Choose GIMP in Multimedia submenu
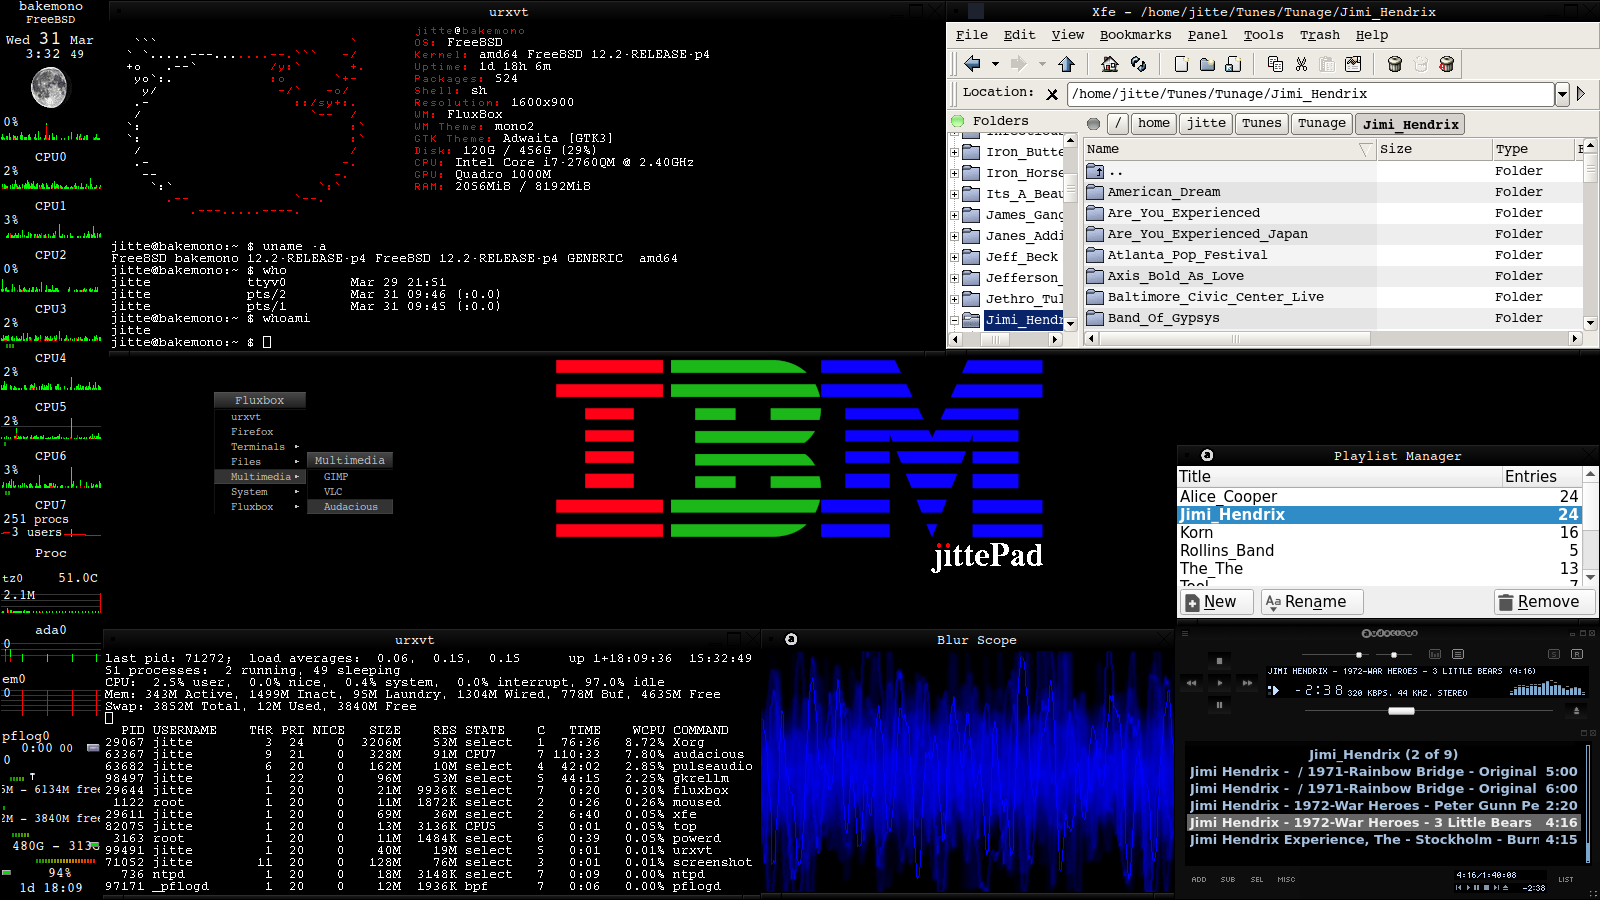Image resolution: width=1600 pixels, height=900 pixels. coord(349,477)
